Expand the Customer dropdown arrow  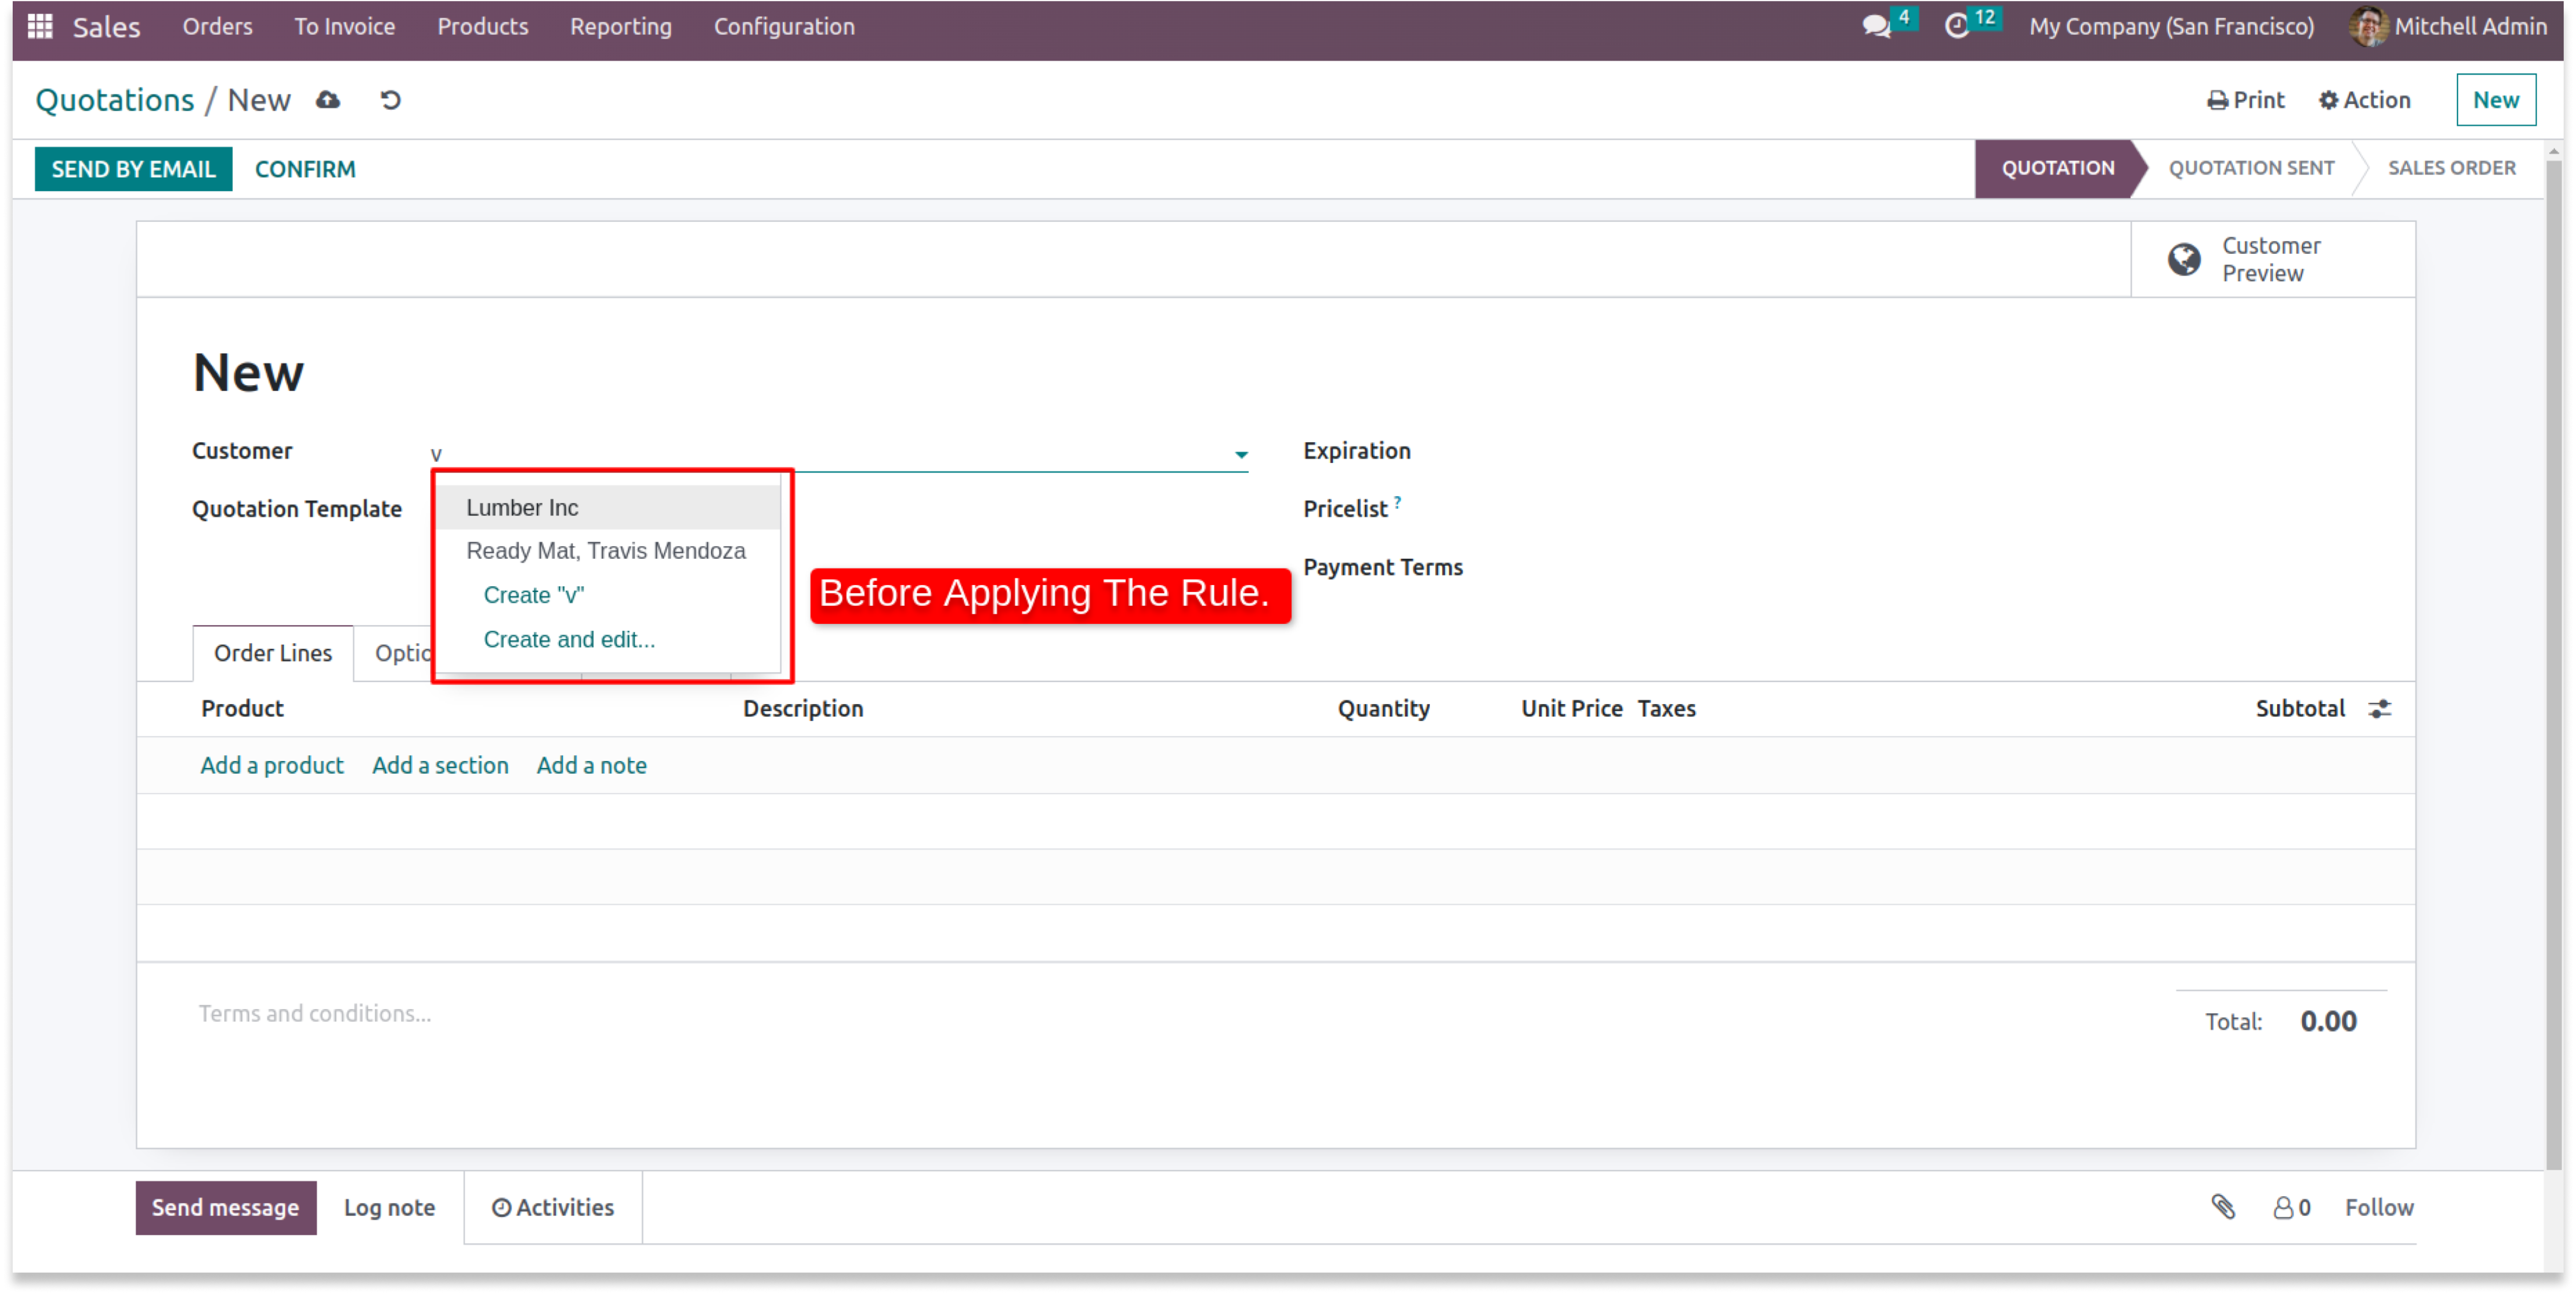tap(1241, 455)
